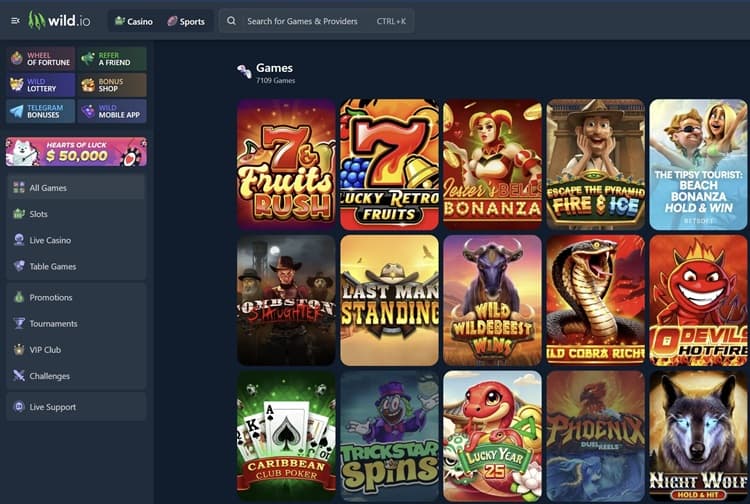Open The Tipsy Tourist Beach Bonanza game
Image resolution: width=750 pixels, height=504 pixels.
pos(698,164)
